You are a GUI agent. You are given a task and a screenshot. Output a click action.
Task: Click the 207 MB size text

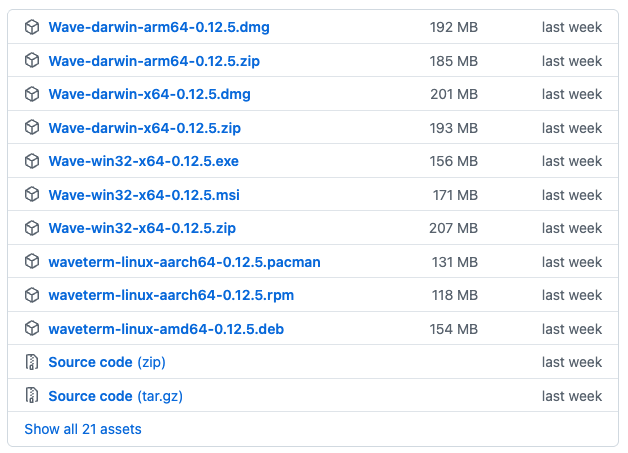tap(454, 228)
